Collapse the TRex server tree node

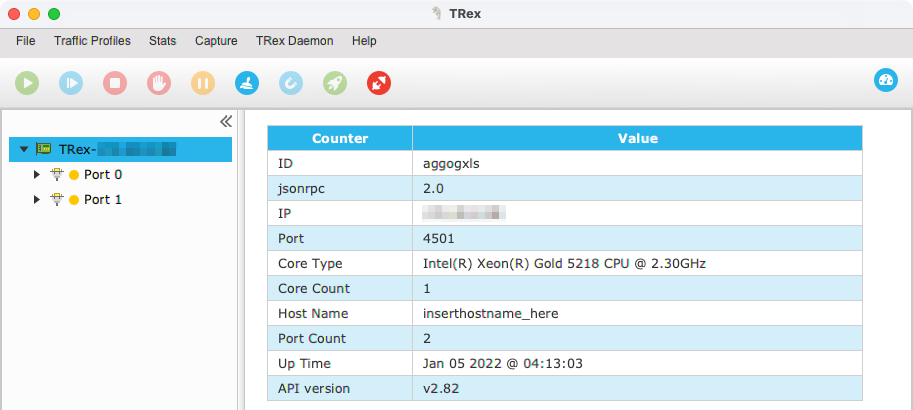pos(23,150)
